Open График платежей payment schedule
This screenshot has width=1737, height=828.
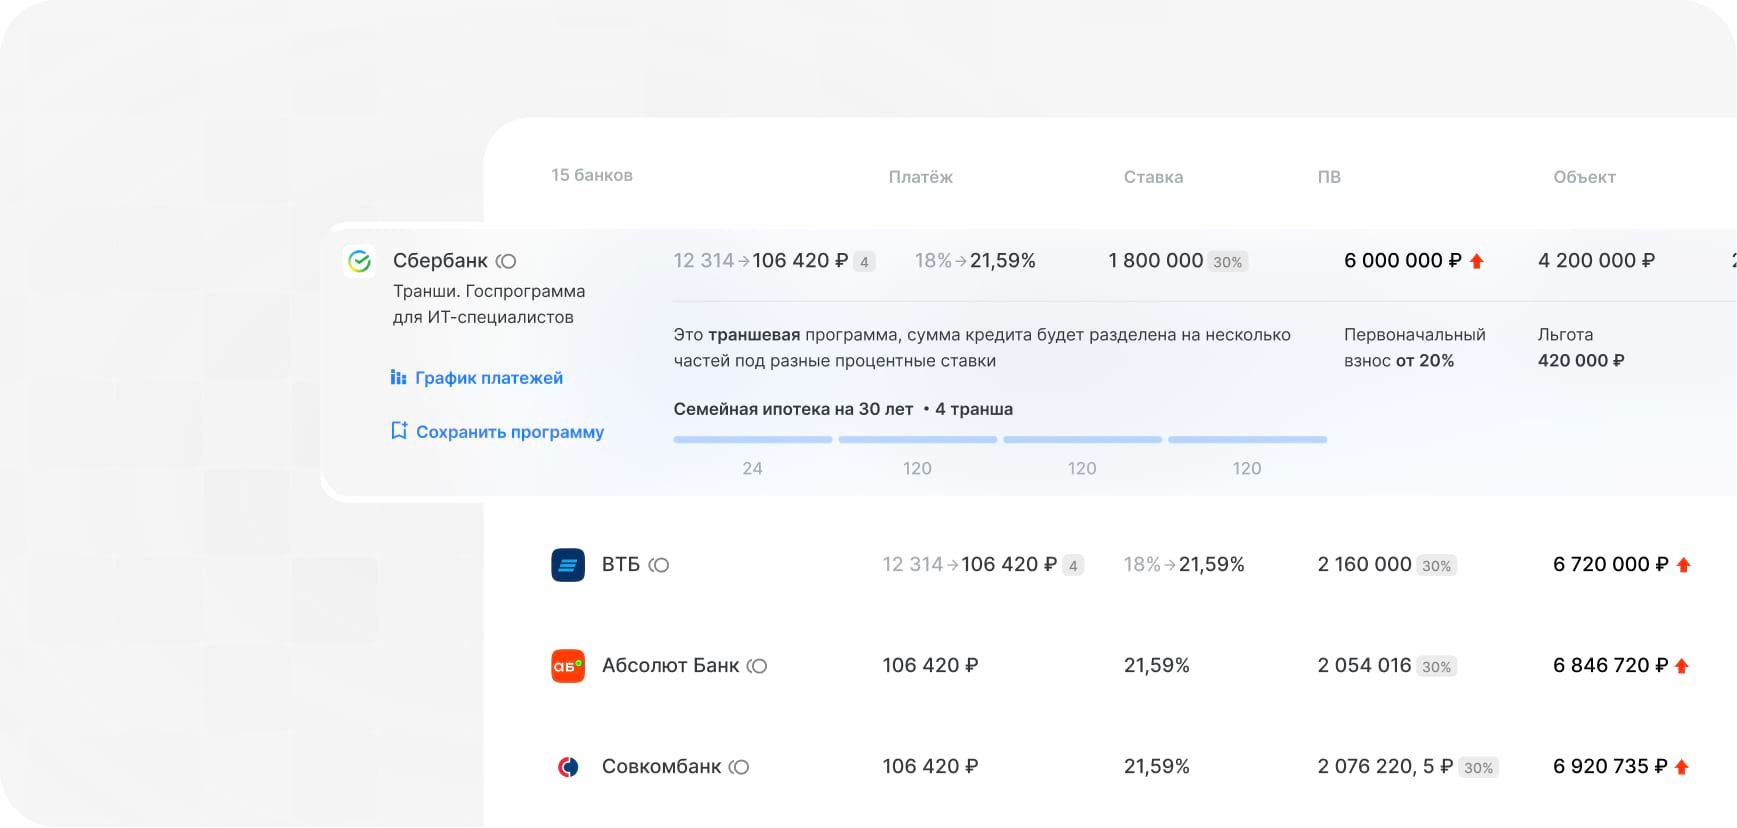477,378
